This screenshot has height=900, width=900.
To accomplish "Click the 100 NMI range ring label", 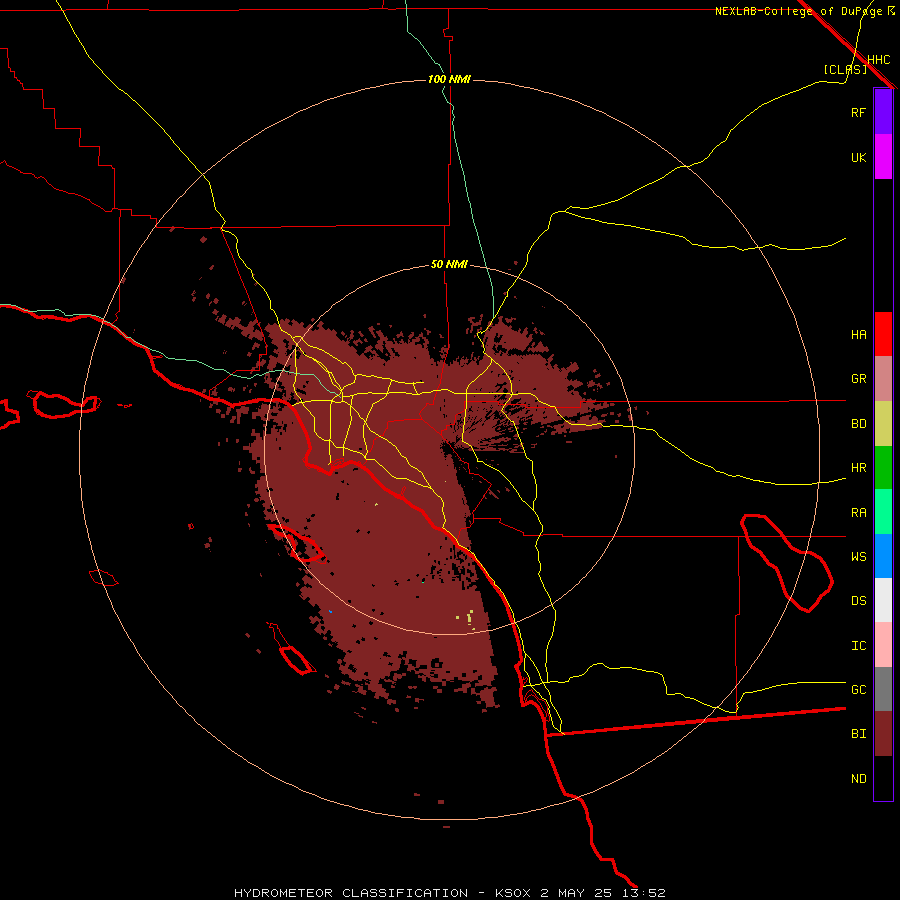I will click(449, 79).
